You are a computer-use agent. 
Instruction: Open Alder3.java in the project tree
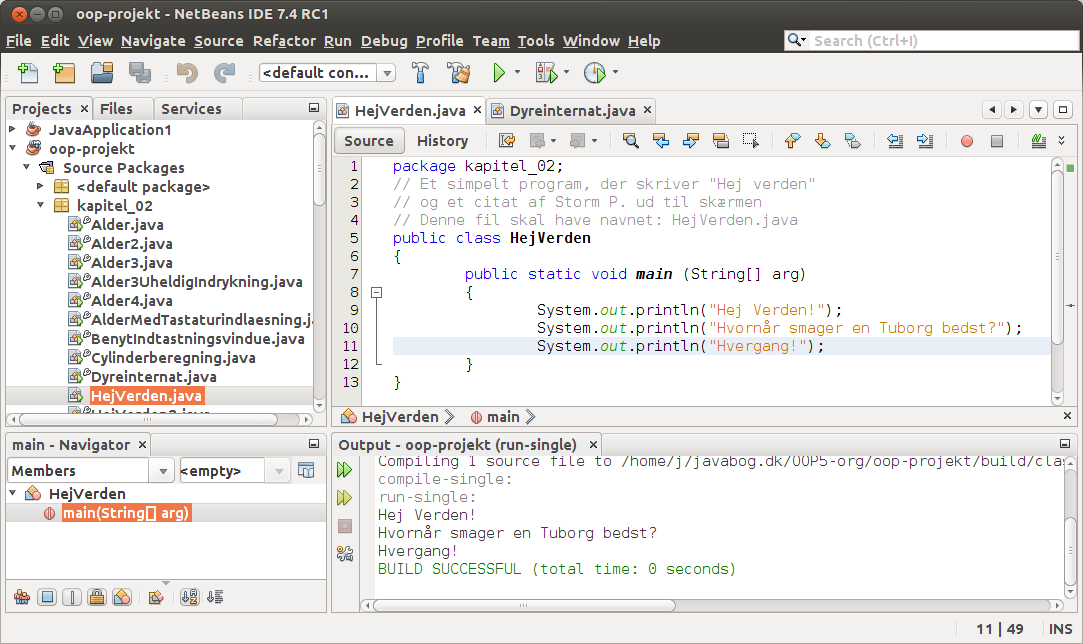(131, 263)
